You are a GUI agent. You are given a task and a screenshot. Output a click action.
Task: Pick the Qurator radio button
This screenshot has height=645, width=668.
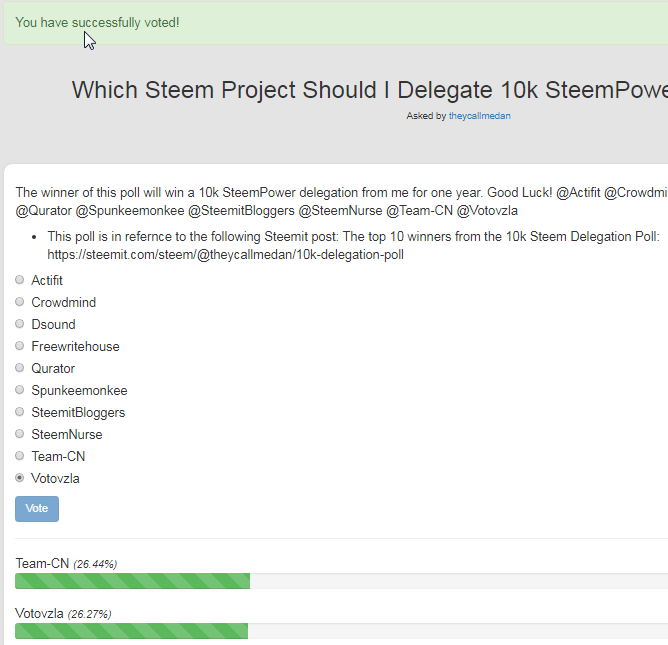[x=20, y=368]
